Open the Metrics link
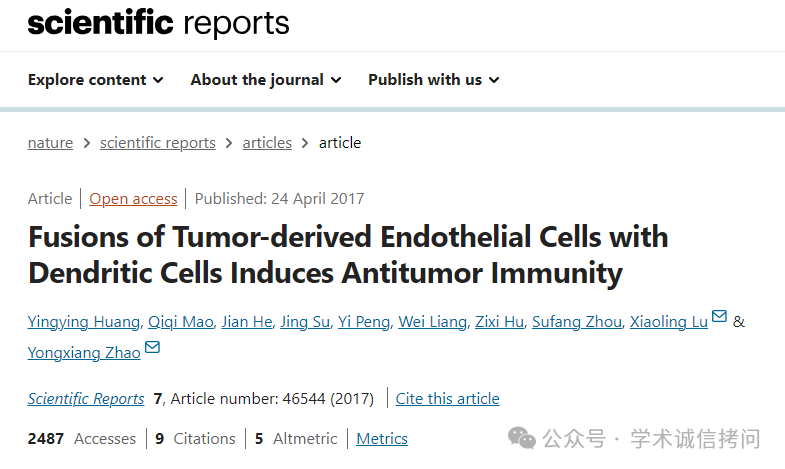The image size is (785, 469). 382,438
